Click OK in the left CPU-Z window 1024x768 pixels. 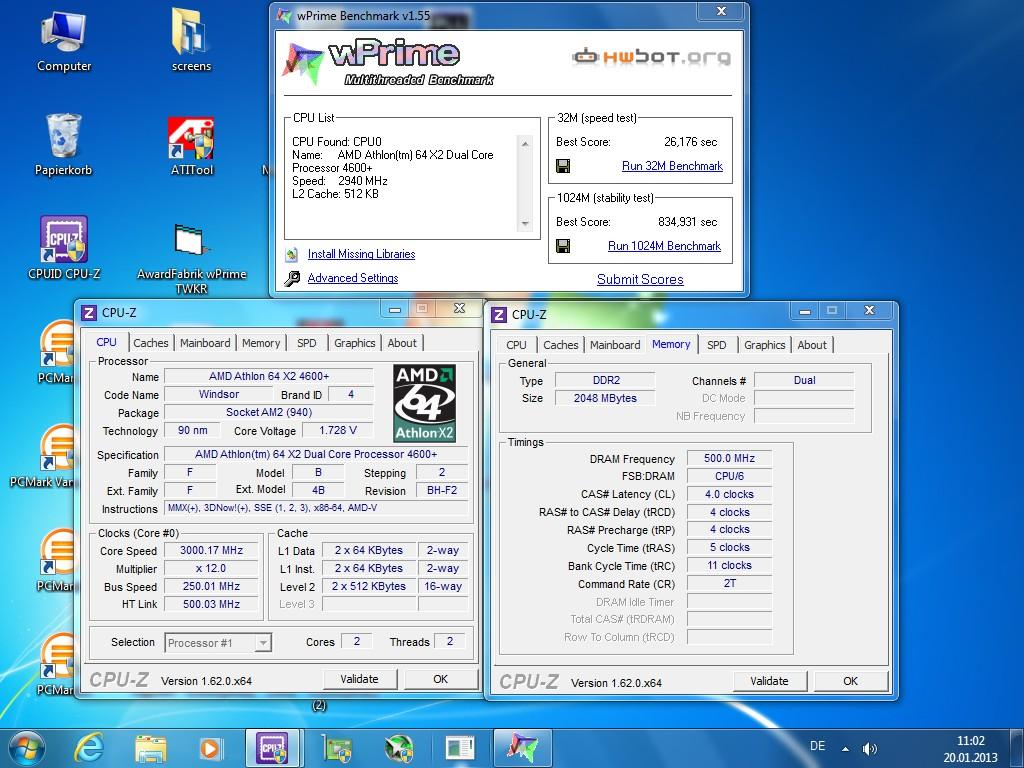tap(441, 679)
